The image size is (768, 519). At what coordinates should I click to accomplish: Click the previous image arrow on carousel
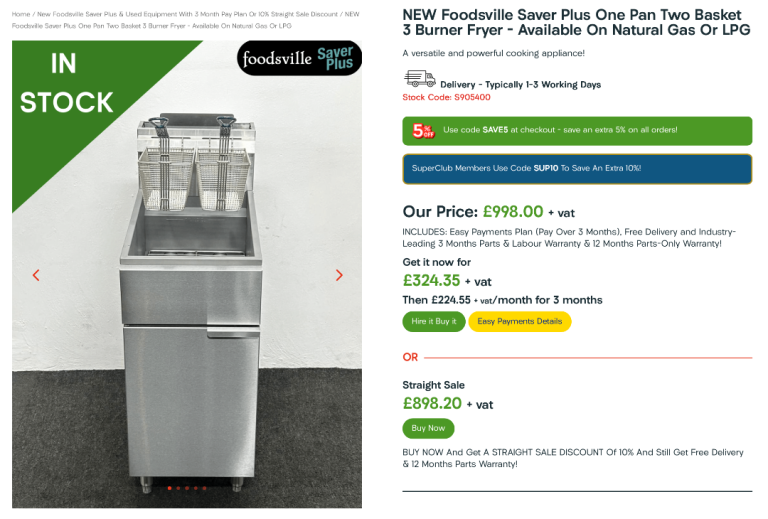37,275
